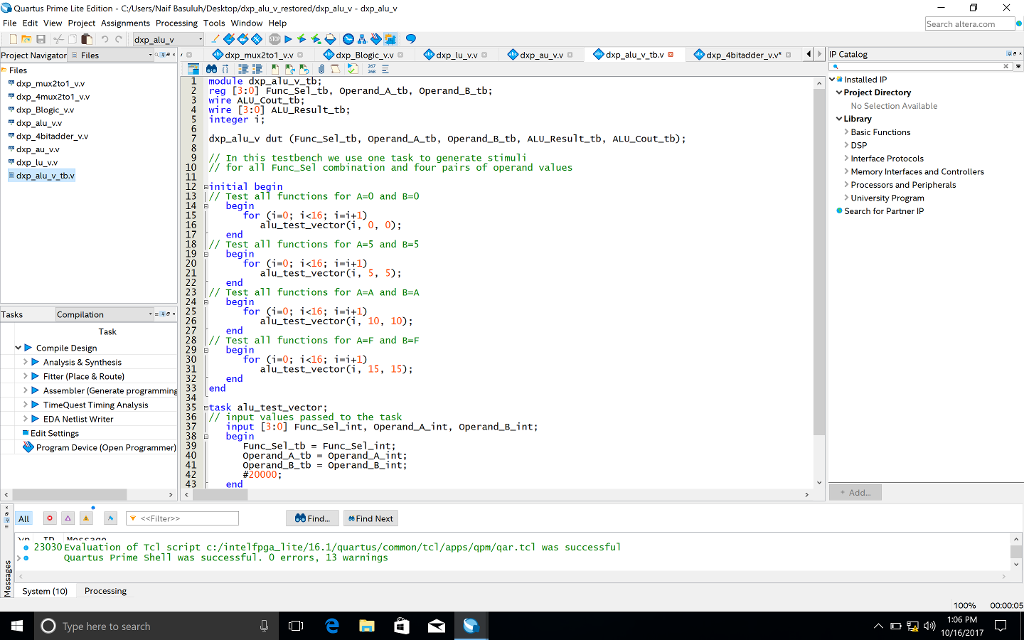Expand Basic Functions in IP Catalog

pyautogui.click(x=846, y=132)
